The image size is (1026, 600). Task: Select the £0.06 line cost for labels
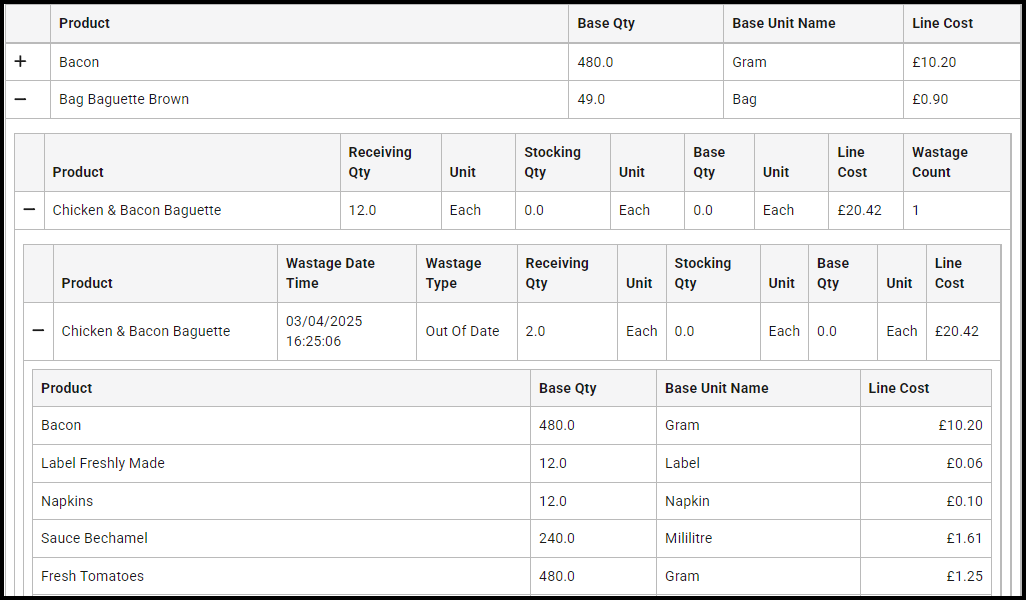pos(964,463)
